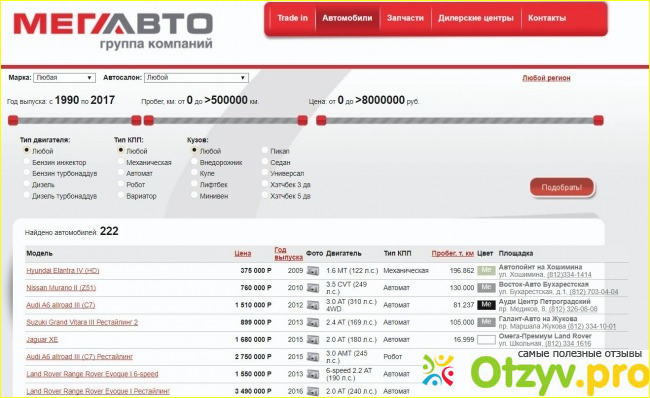Open photo icon for Nissan Murano row

point(313,288)
